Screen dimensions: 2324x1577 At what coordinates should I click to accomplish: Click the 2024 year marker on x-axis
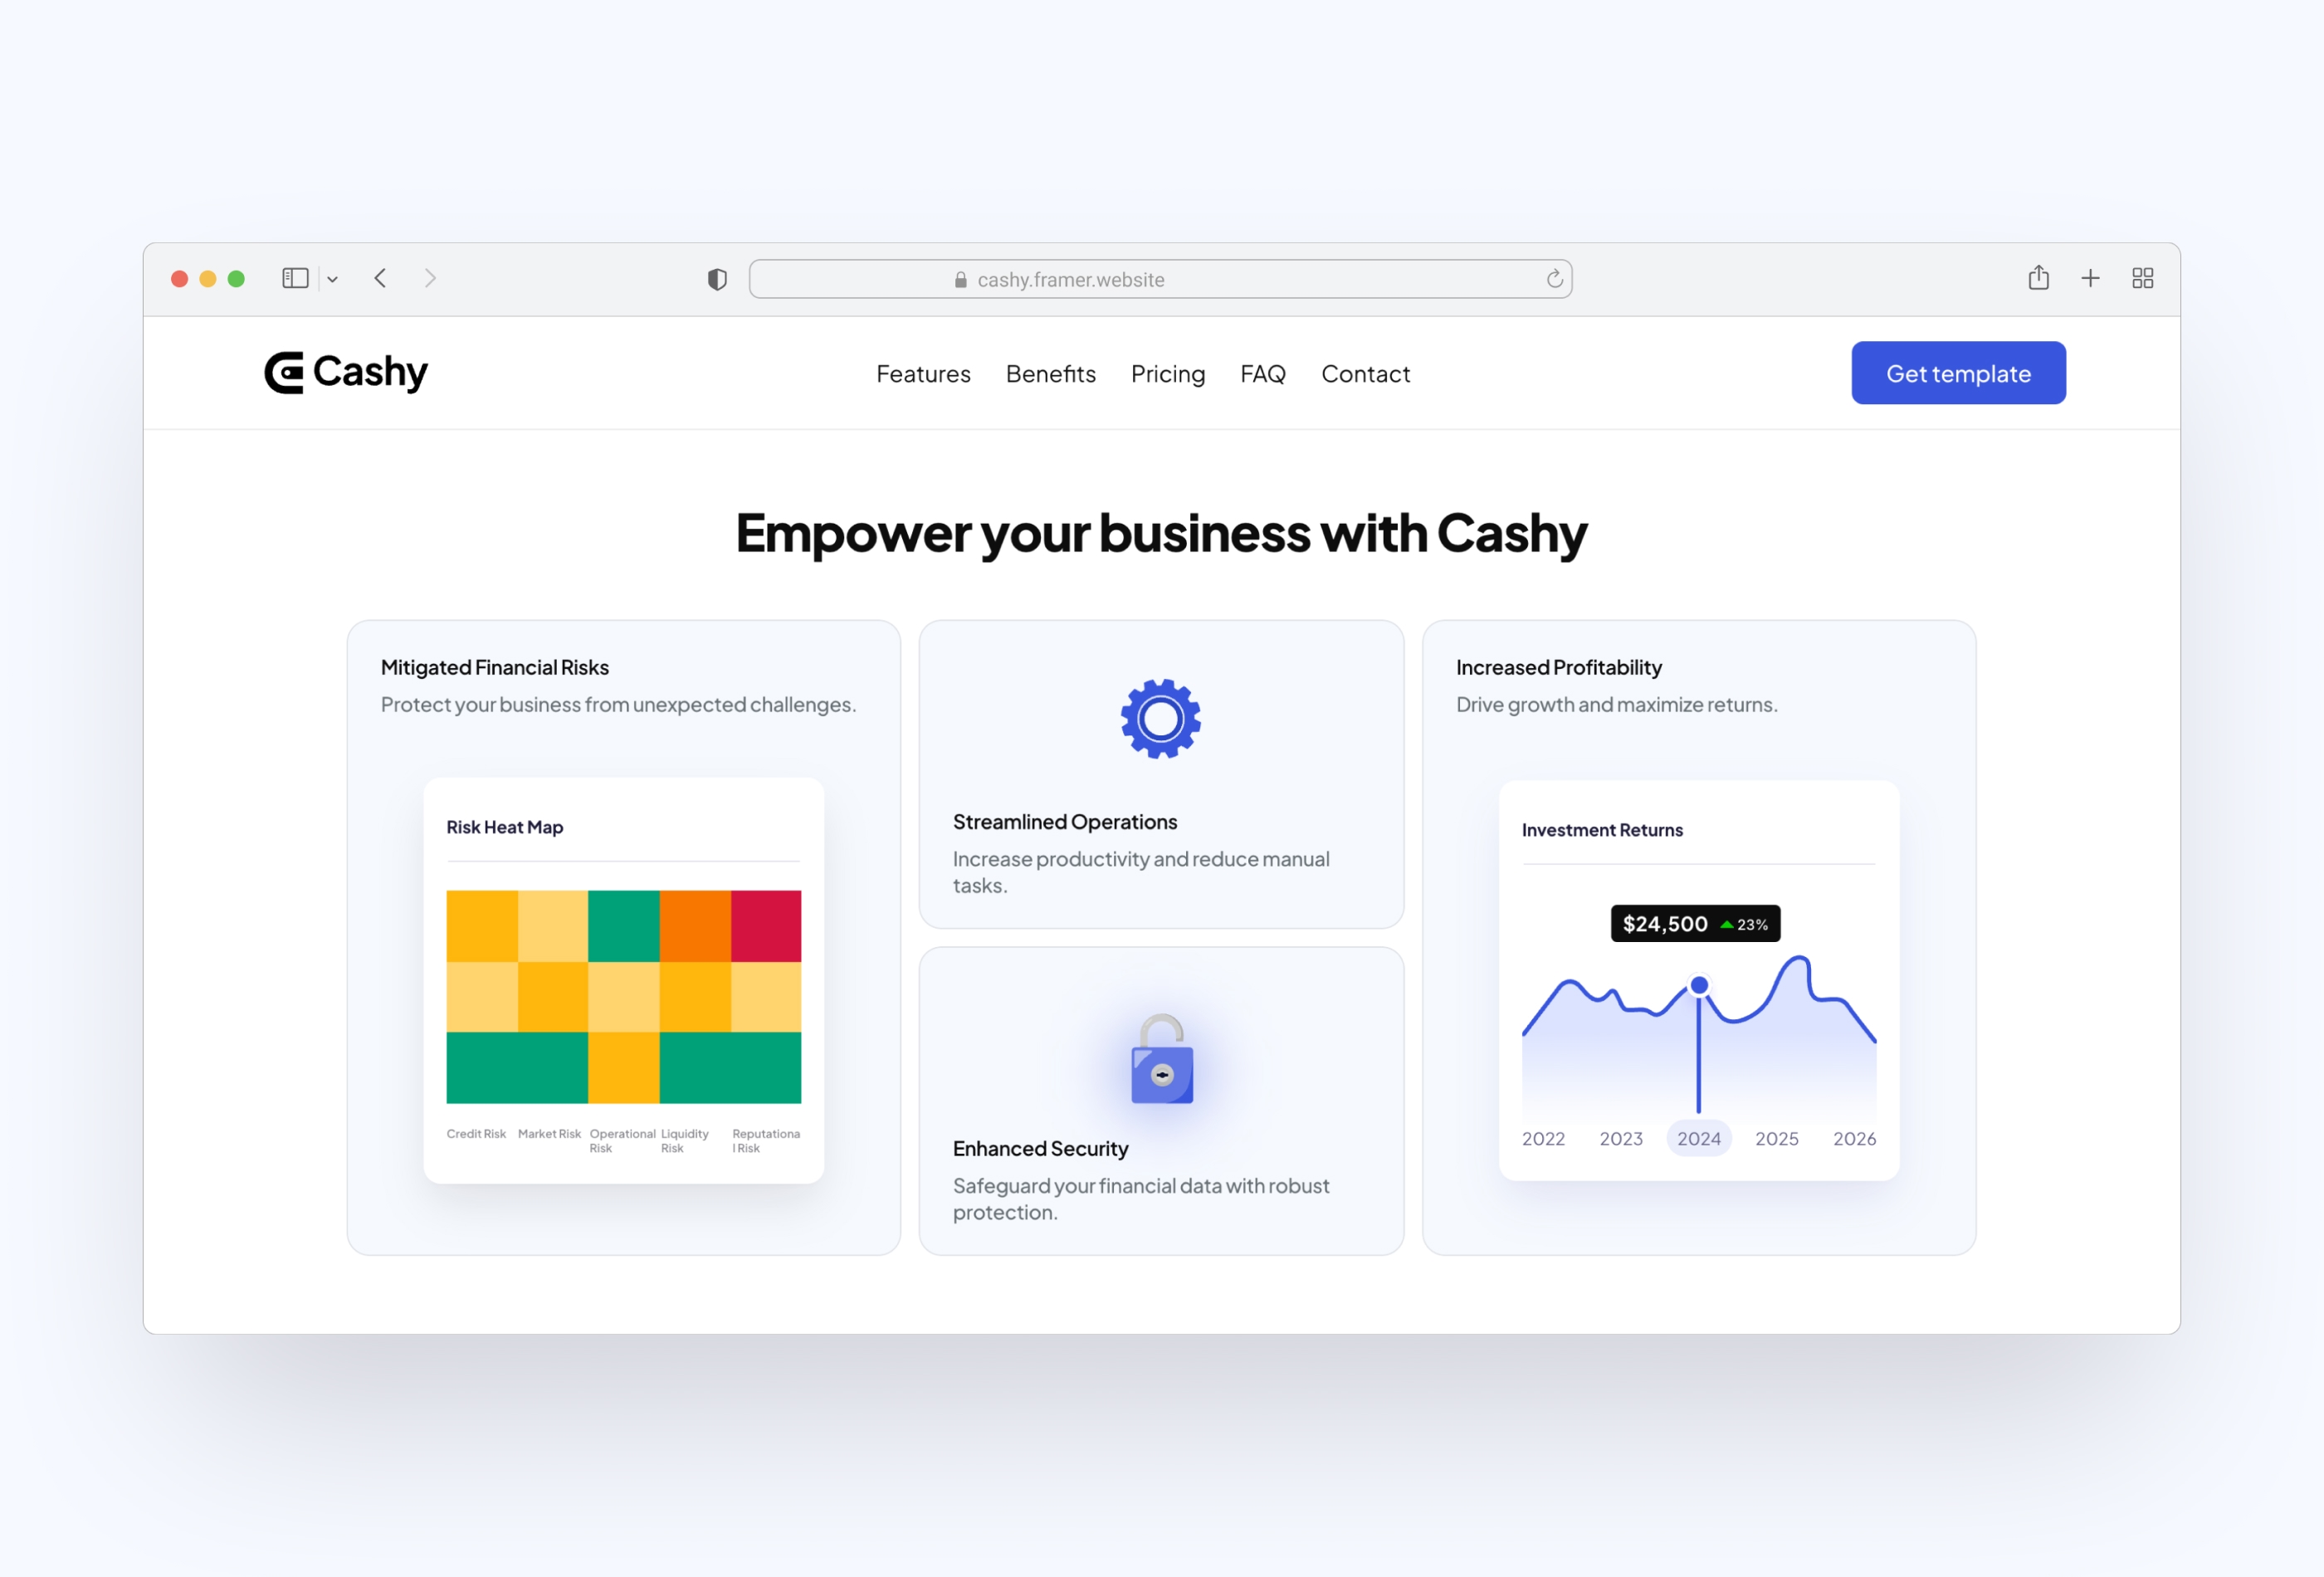pos(1697,1139)
